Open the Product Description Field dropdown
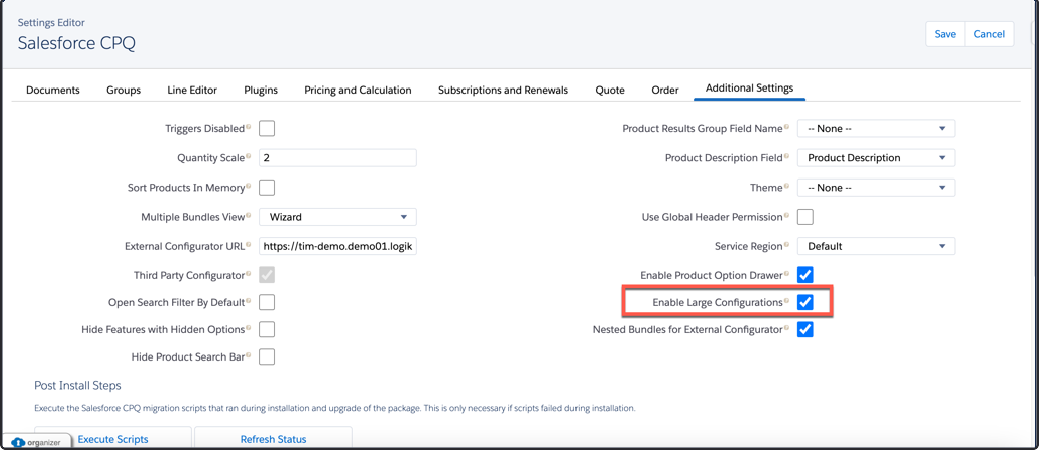1039x450 pixels. 876,158
